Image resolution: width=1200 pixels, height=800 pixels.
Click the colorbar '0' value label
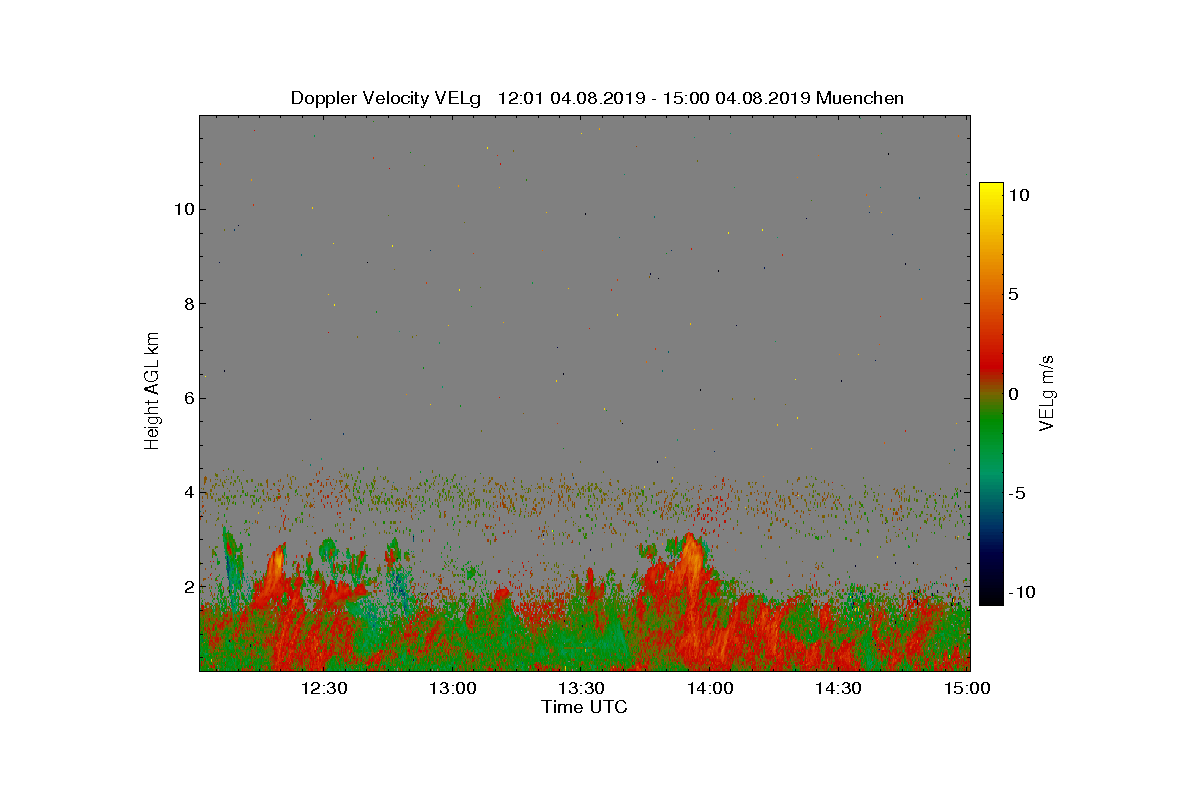(1014, 394)
